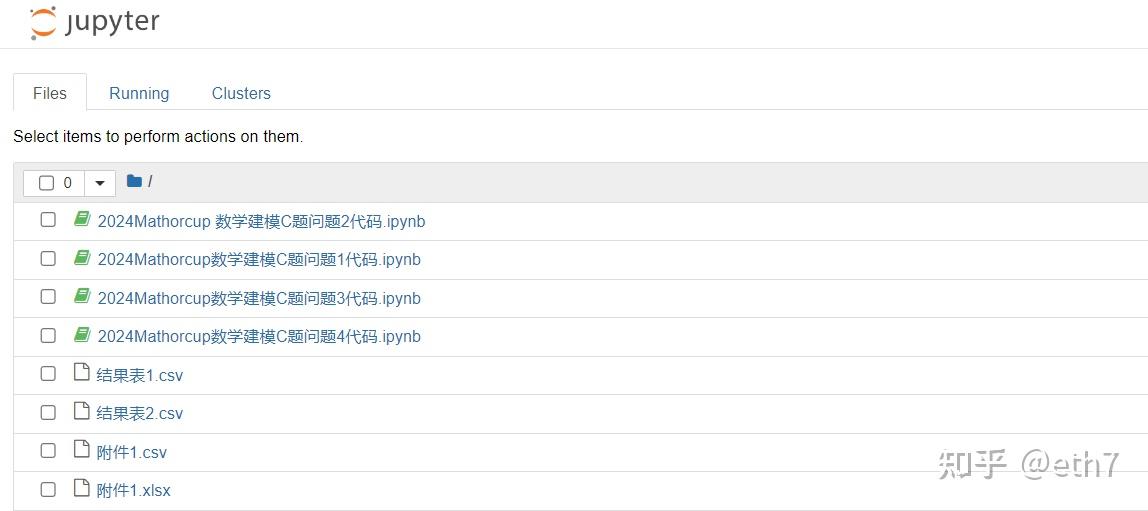Check the box for 结果表1.csv
1148x511 pixels.
[48, 374]
